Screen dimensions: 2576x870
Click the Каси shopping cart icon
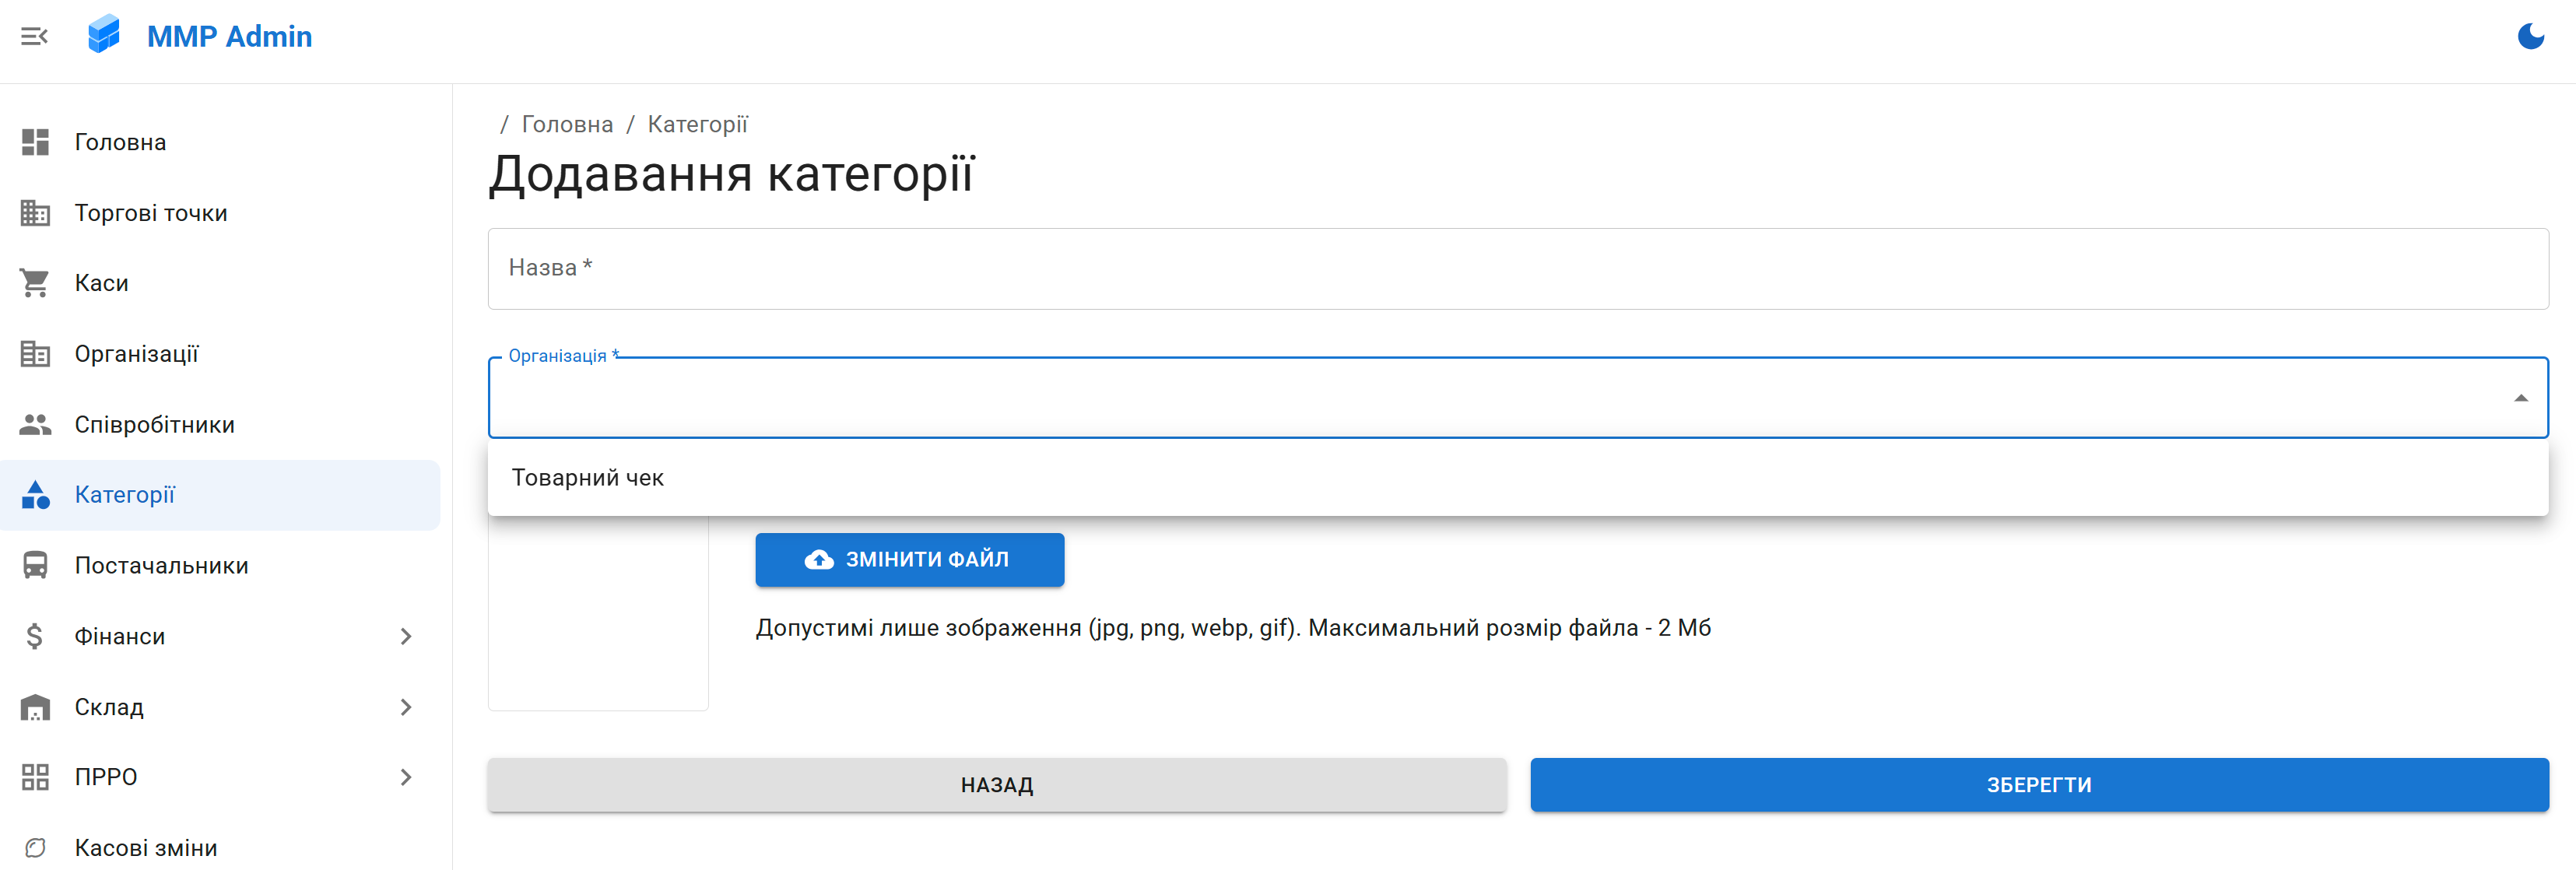coord(35,283)
